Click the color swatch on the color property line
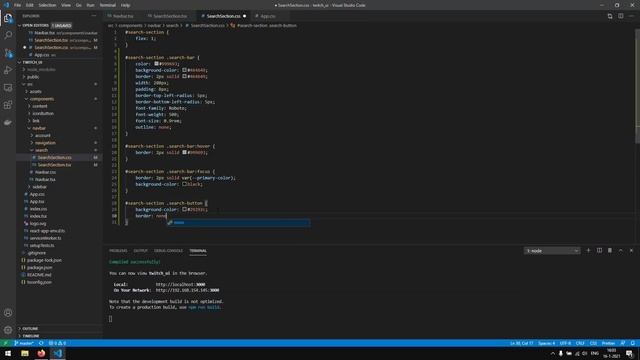The width and height of the screenshot is (640, 360). [x=156, y=64]
